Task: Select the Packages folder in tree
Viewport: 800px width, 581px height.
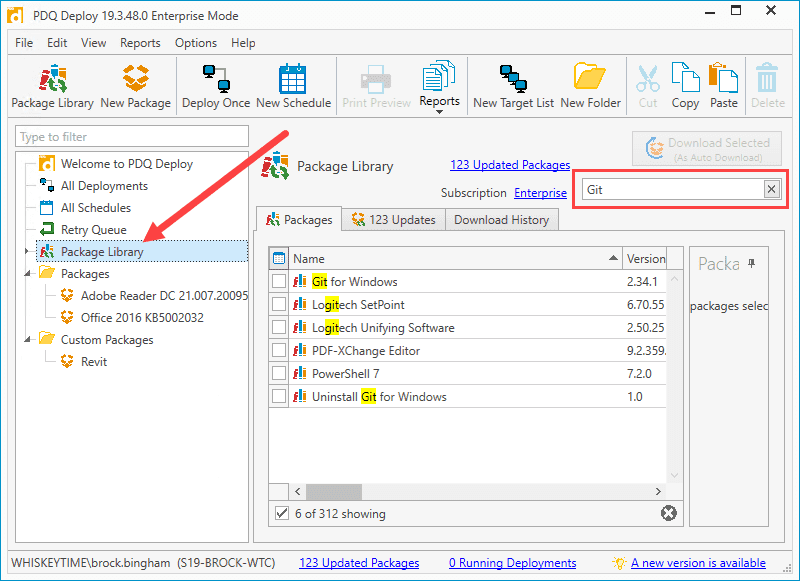Action: click(x=85, y=273)
